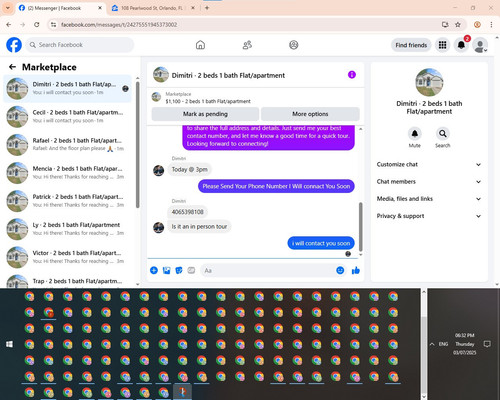
Task: Change ENG input language in tray
Action: (443, 344)
